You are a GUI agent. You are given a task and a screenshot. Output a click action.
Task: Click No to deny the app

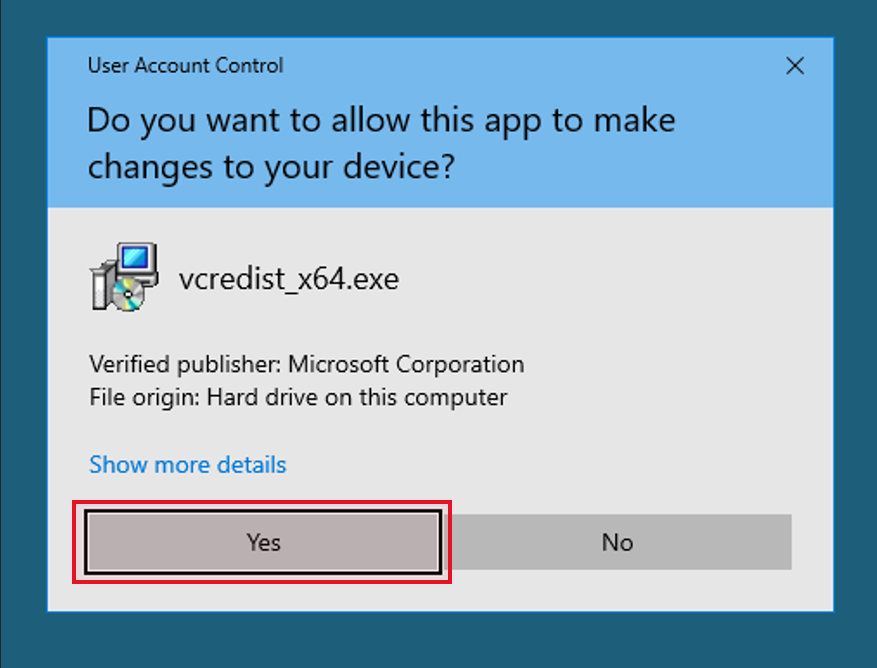(x=617, y=542)
